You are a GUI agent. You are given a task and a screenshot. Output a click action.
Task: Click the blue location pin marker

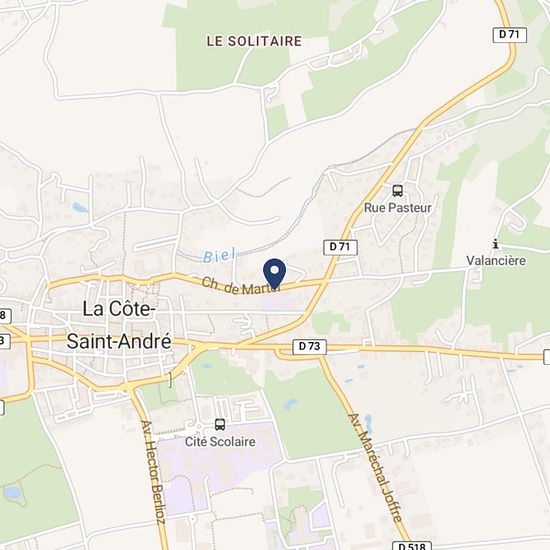coord(275,274)
